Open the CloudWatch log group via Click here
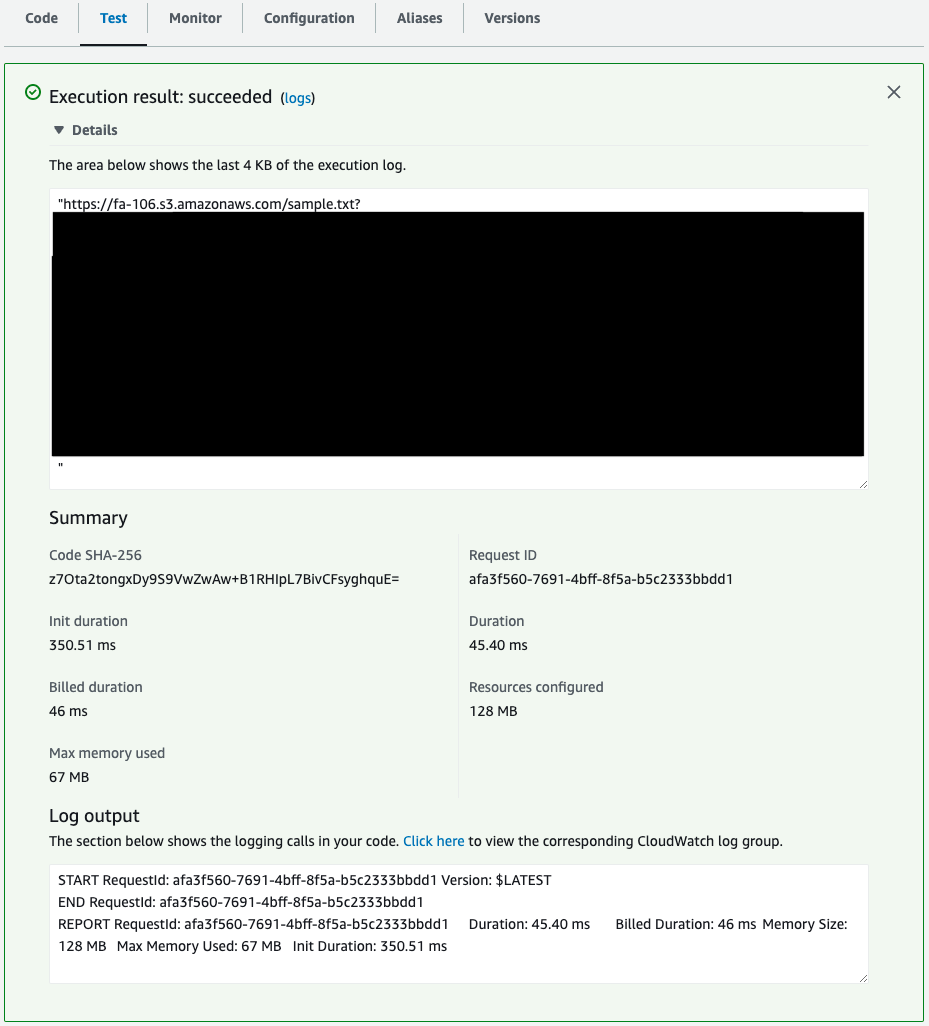This screenshot has height=1026, width=929. (x=433, y=841)
